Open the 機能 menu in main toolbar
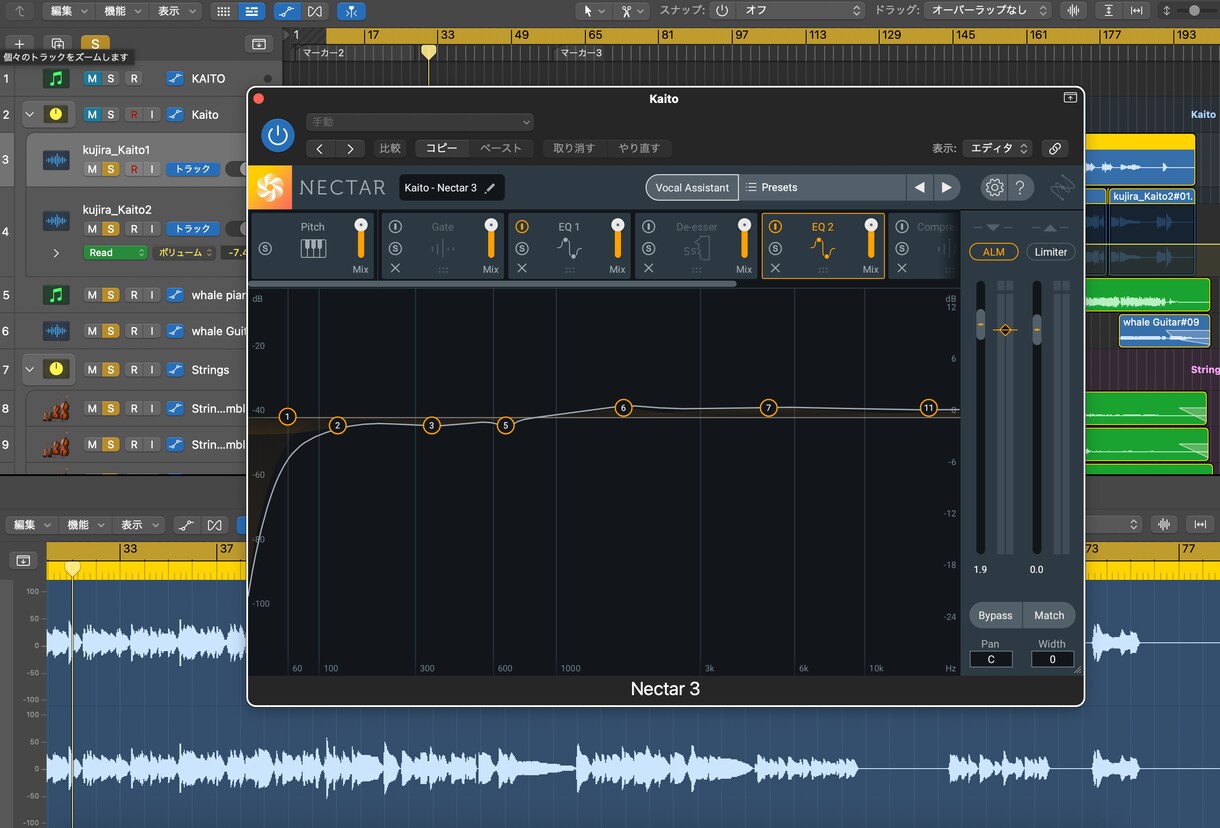This screenshot has width=1220, height=828. 123,11
